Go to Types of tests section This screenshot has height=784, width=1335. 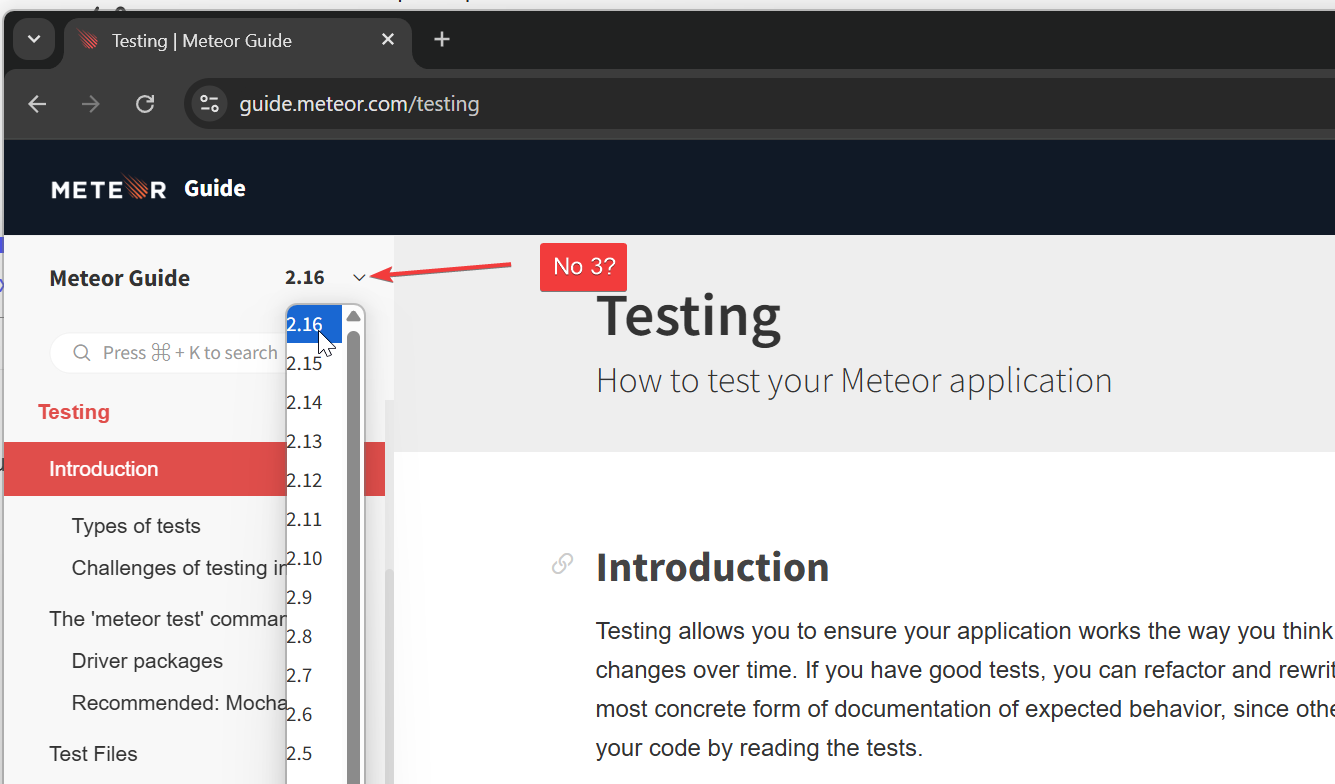[136, 526]
